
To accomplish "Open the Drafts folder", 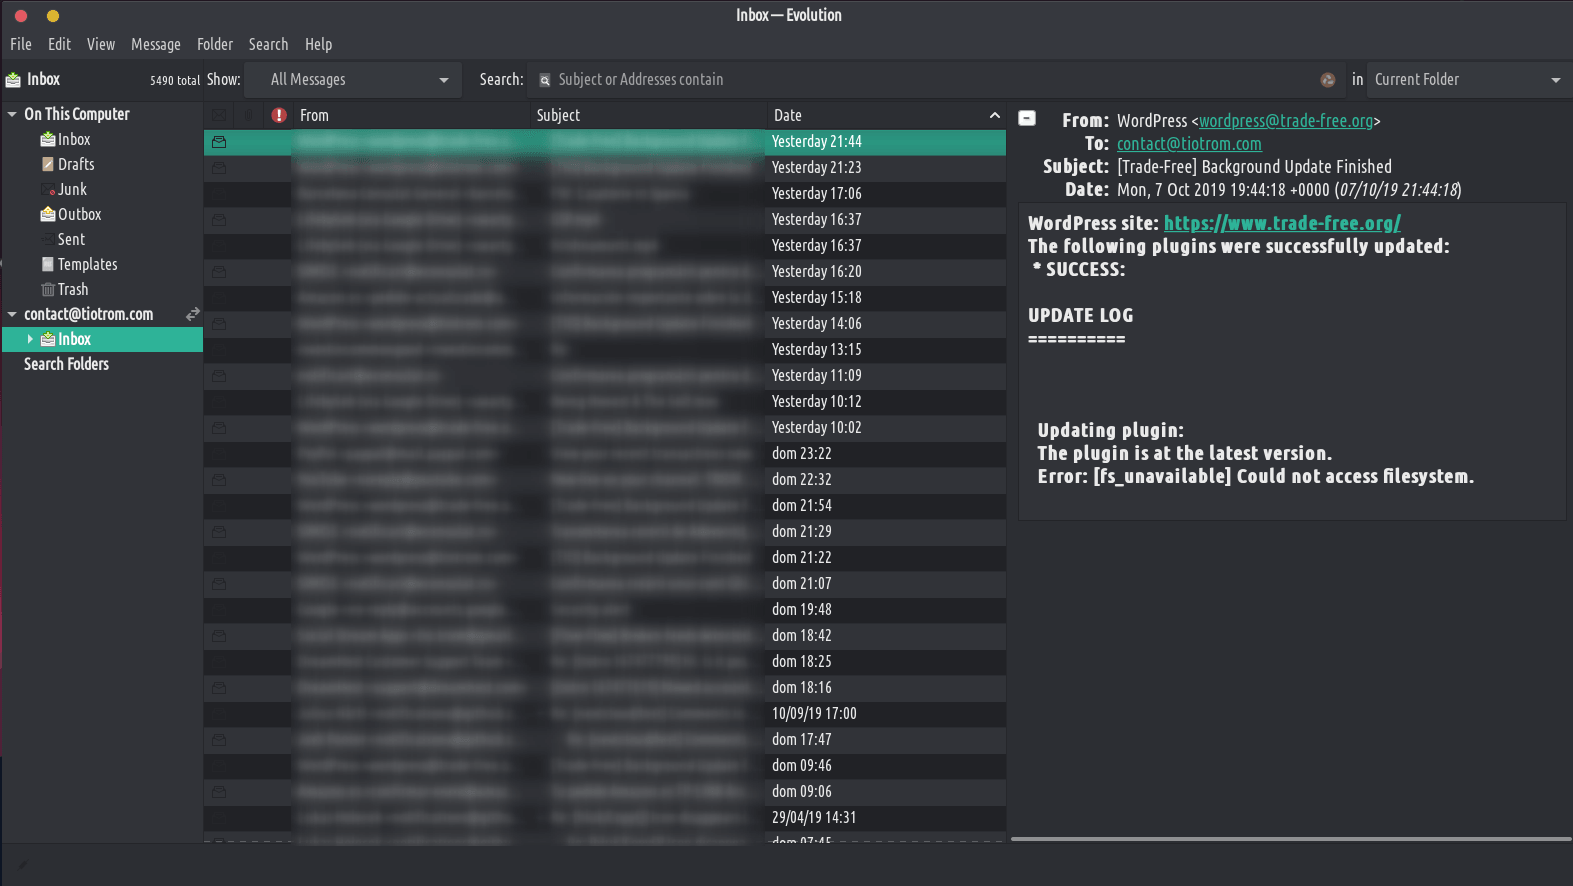I will pos(75,165).
